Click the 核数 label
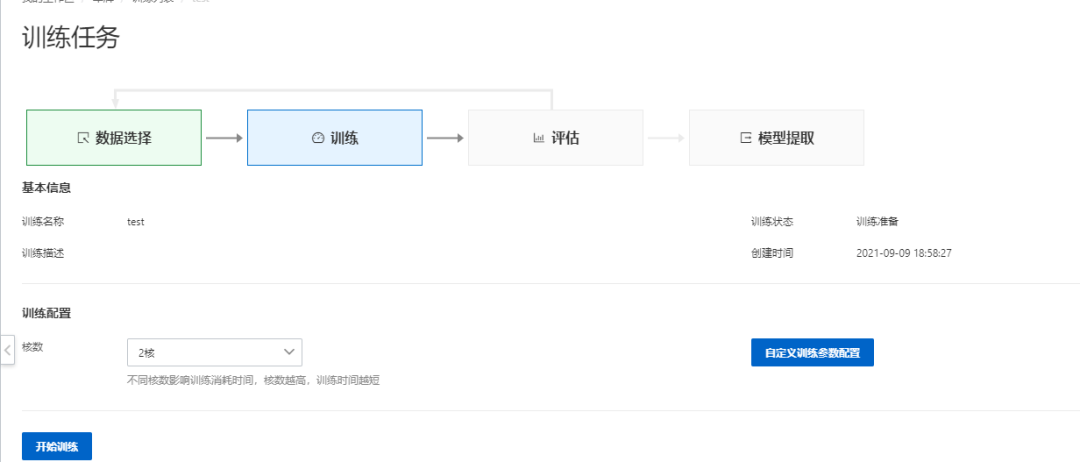The image size is (1080, 462). pyautogui.click(x=32, y=346)
